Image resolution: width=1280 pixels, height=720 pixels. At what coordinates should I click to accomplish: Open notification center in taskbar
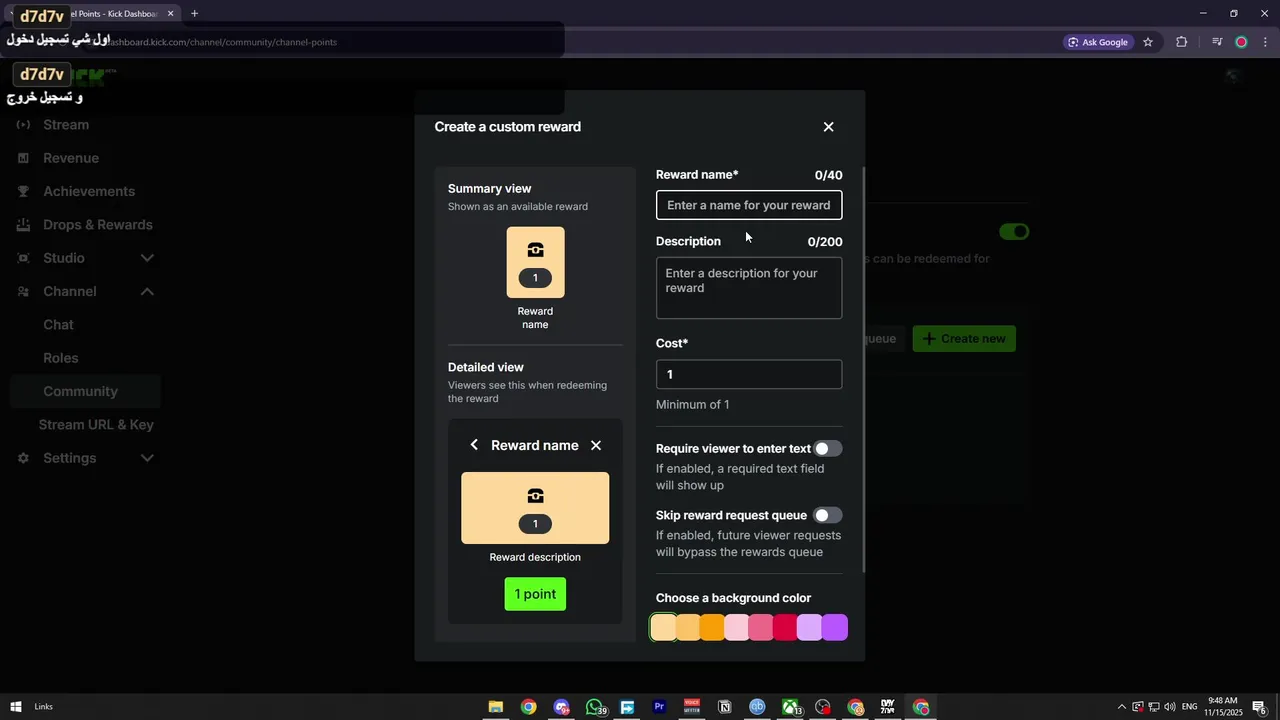coord(1260,707)
